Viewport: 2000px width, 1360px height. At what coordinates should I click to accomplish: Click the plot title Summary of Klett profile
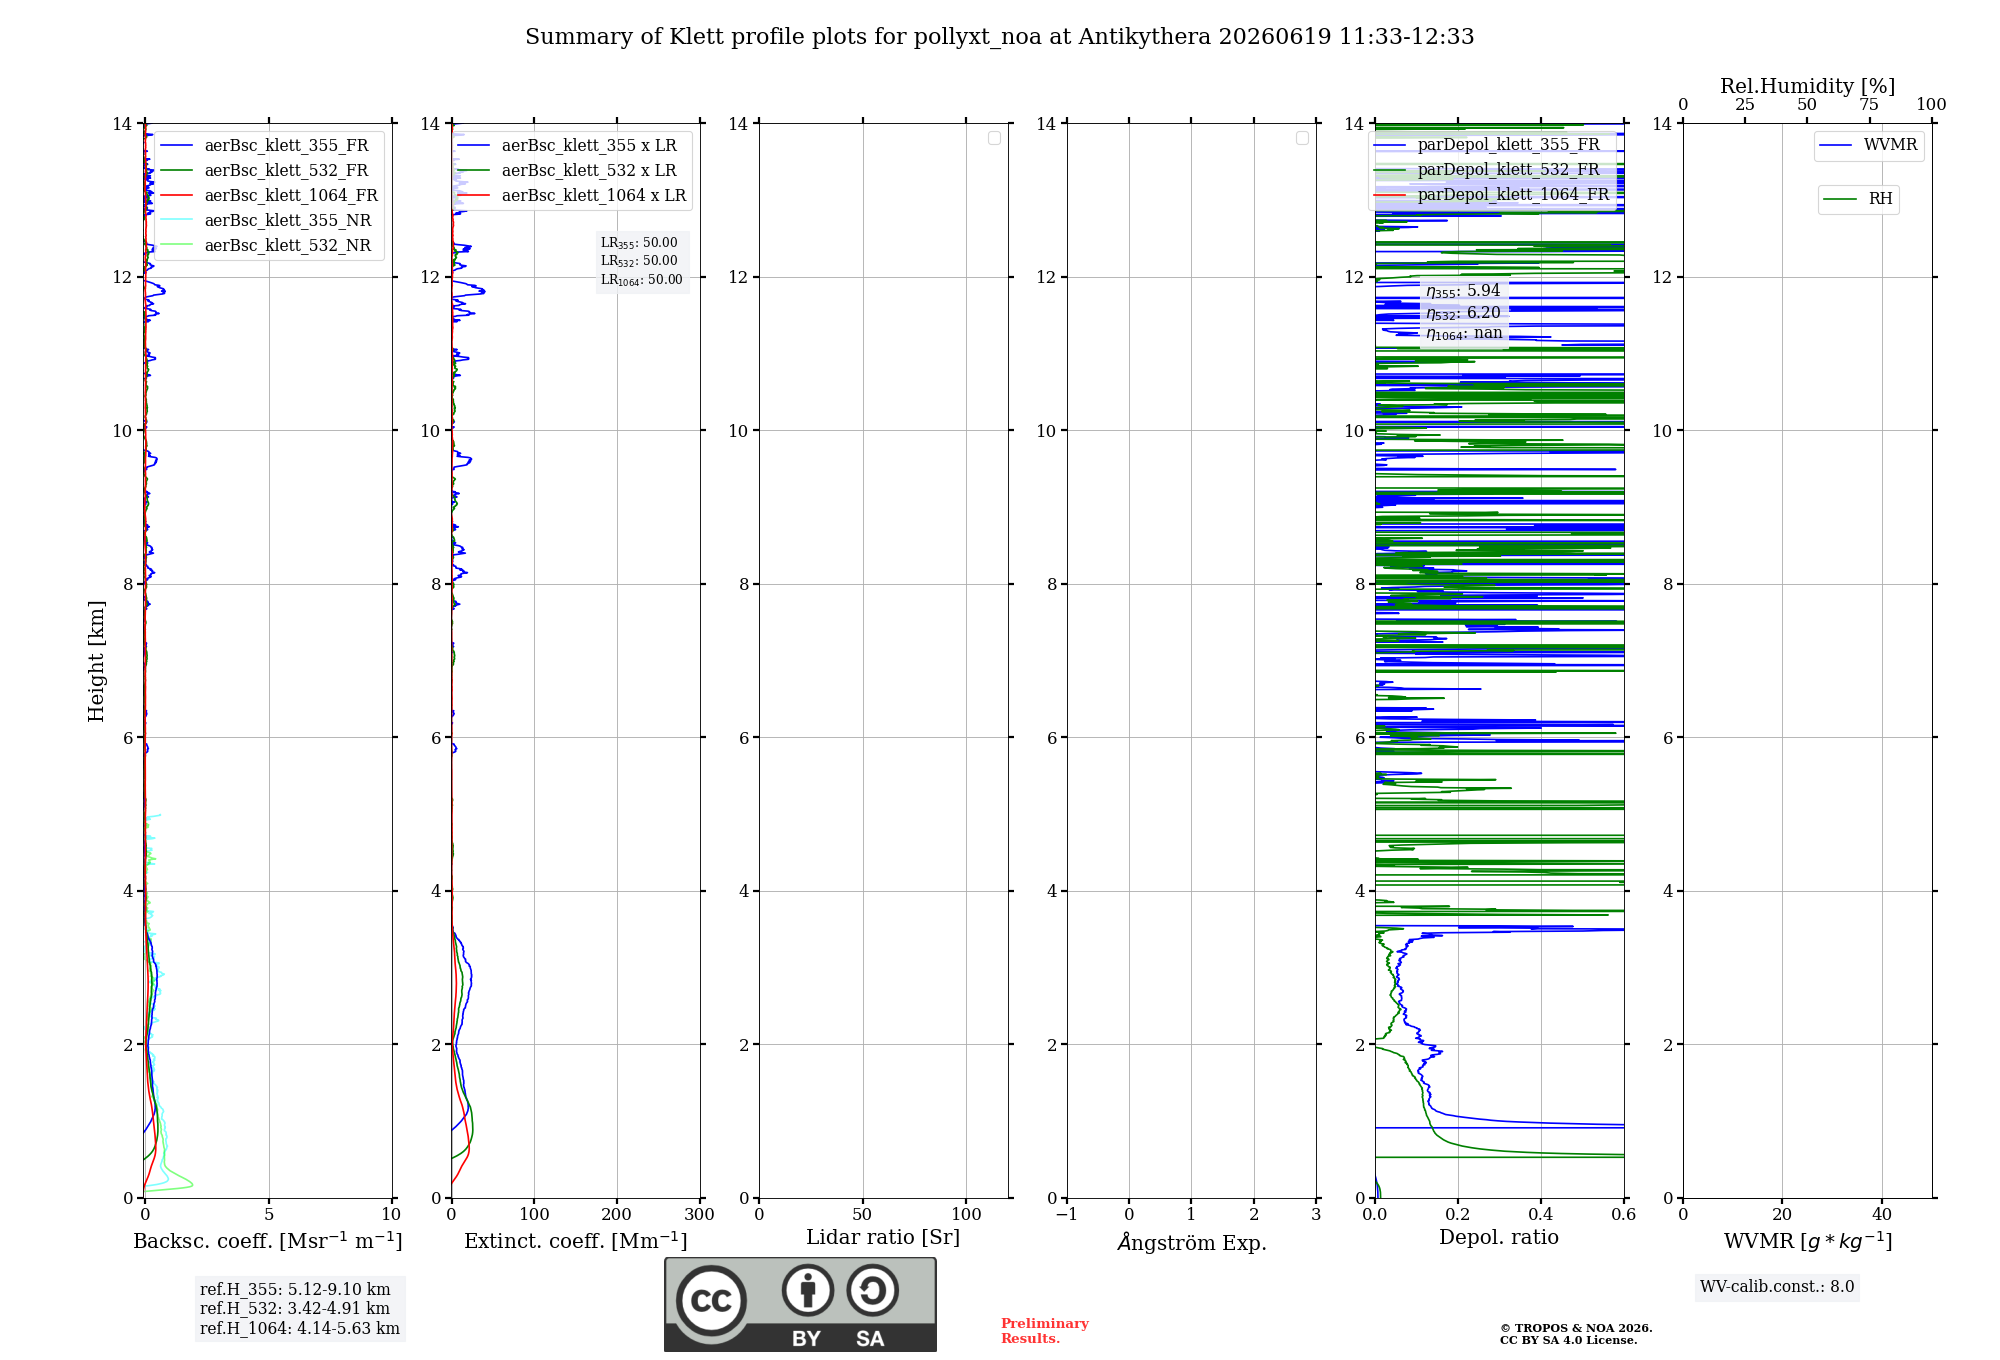click(x=1000, y=37)
